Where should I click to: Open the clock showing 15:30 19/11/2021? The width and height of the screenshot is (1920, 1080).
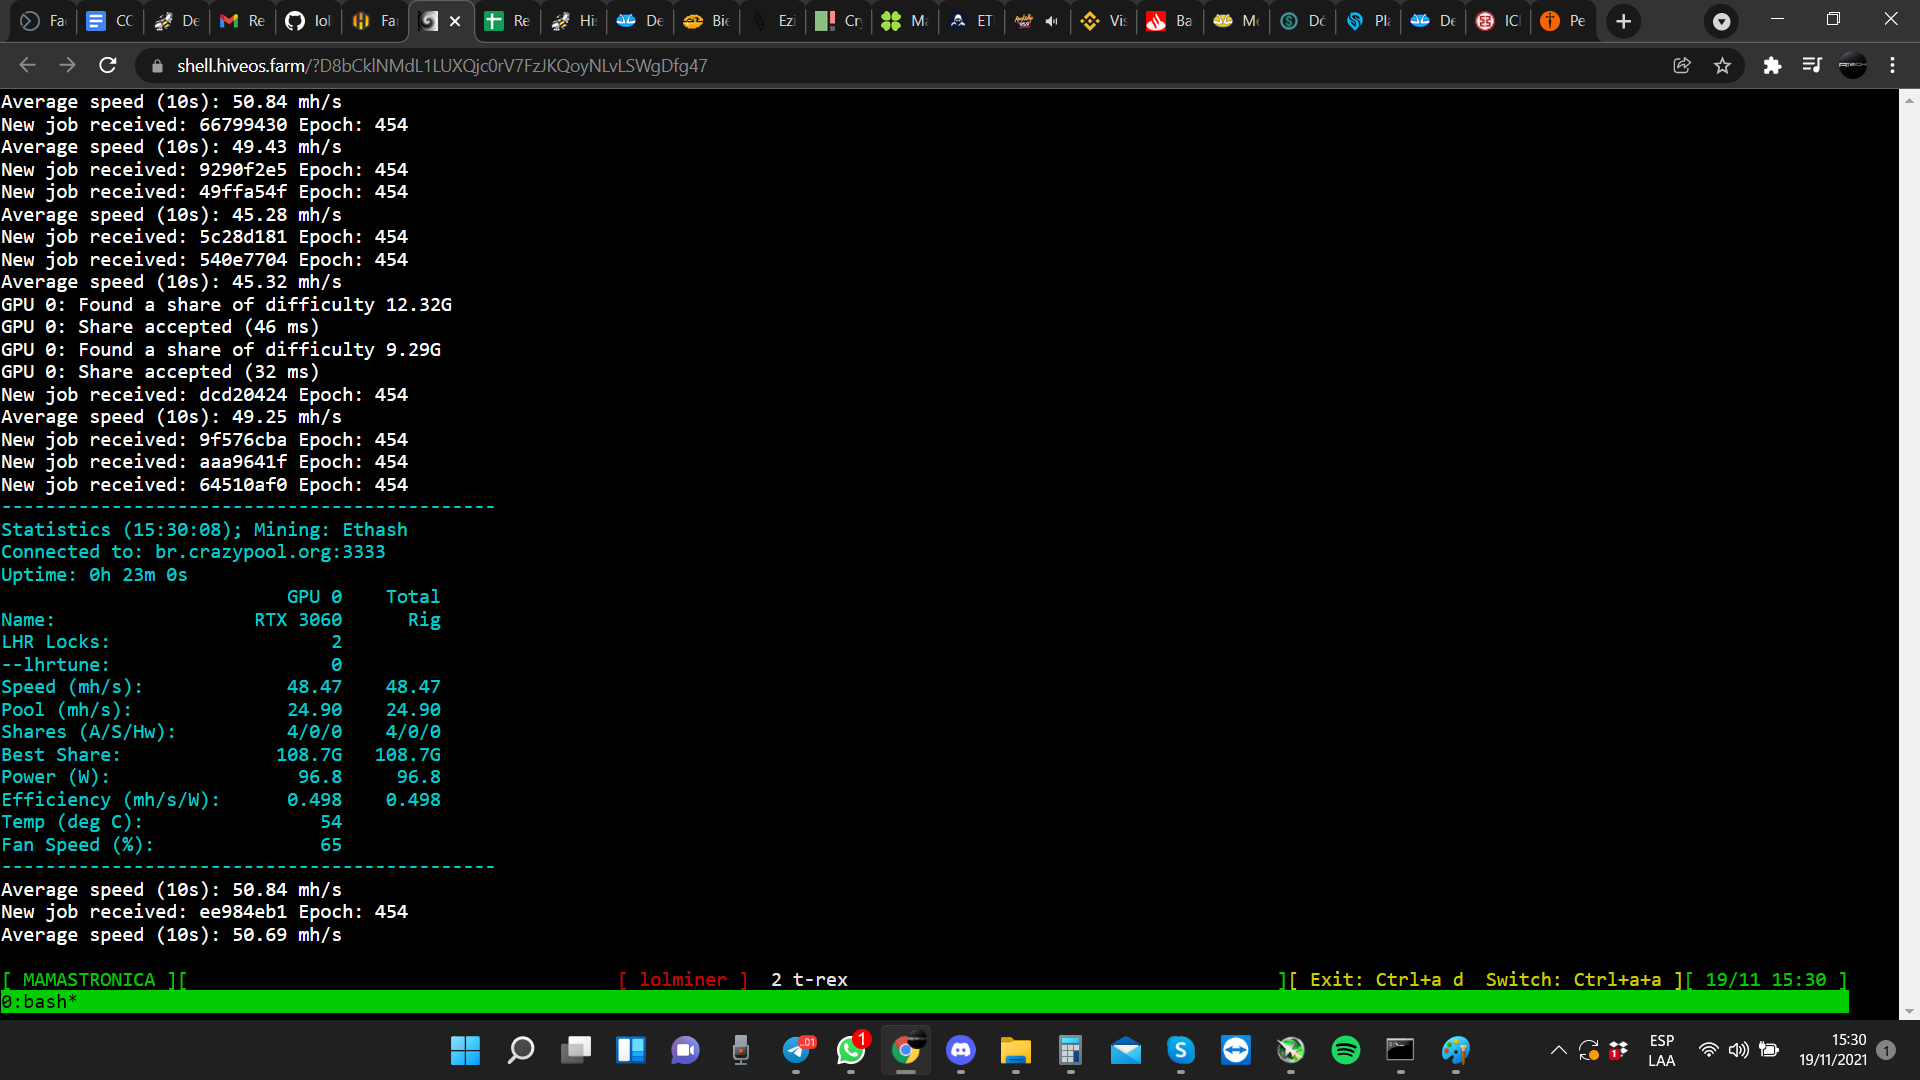[x=1833, y=1050]
